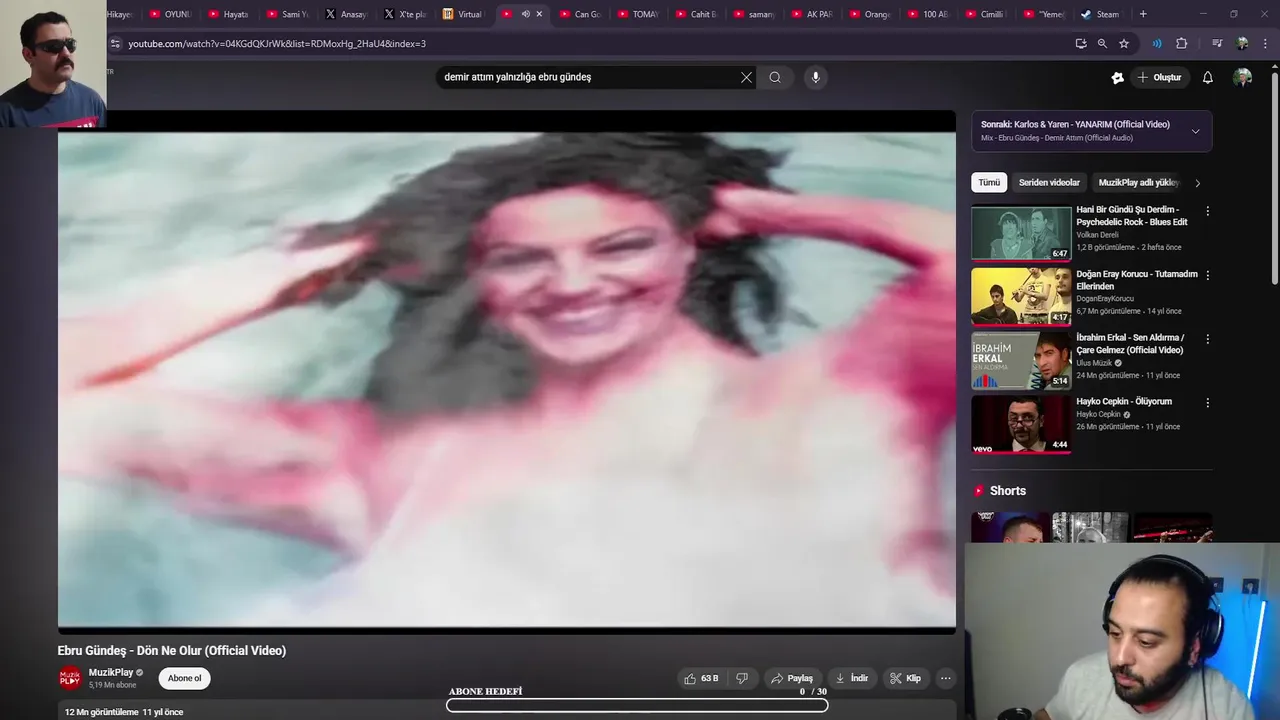Open the Chrome three-dot menu
The width and height of the screenshot is (1280, 720).
coord(1266,43)
